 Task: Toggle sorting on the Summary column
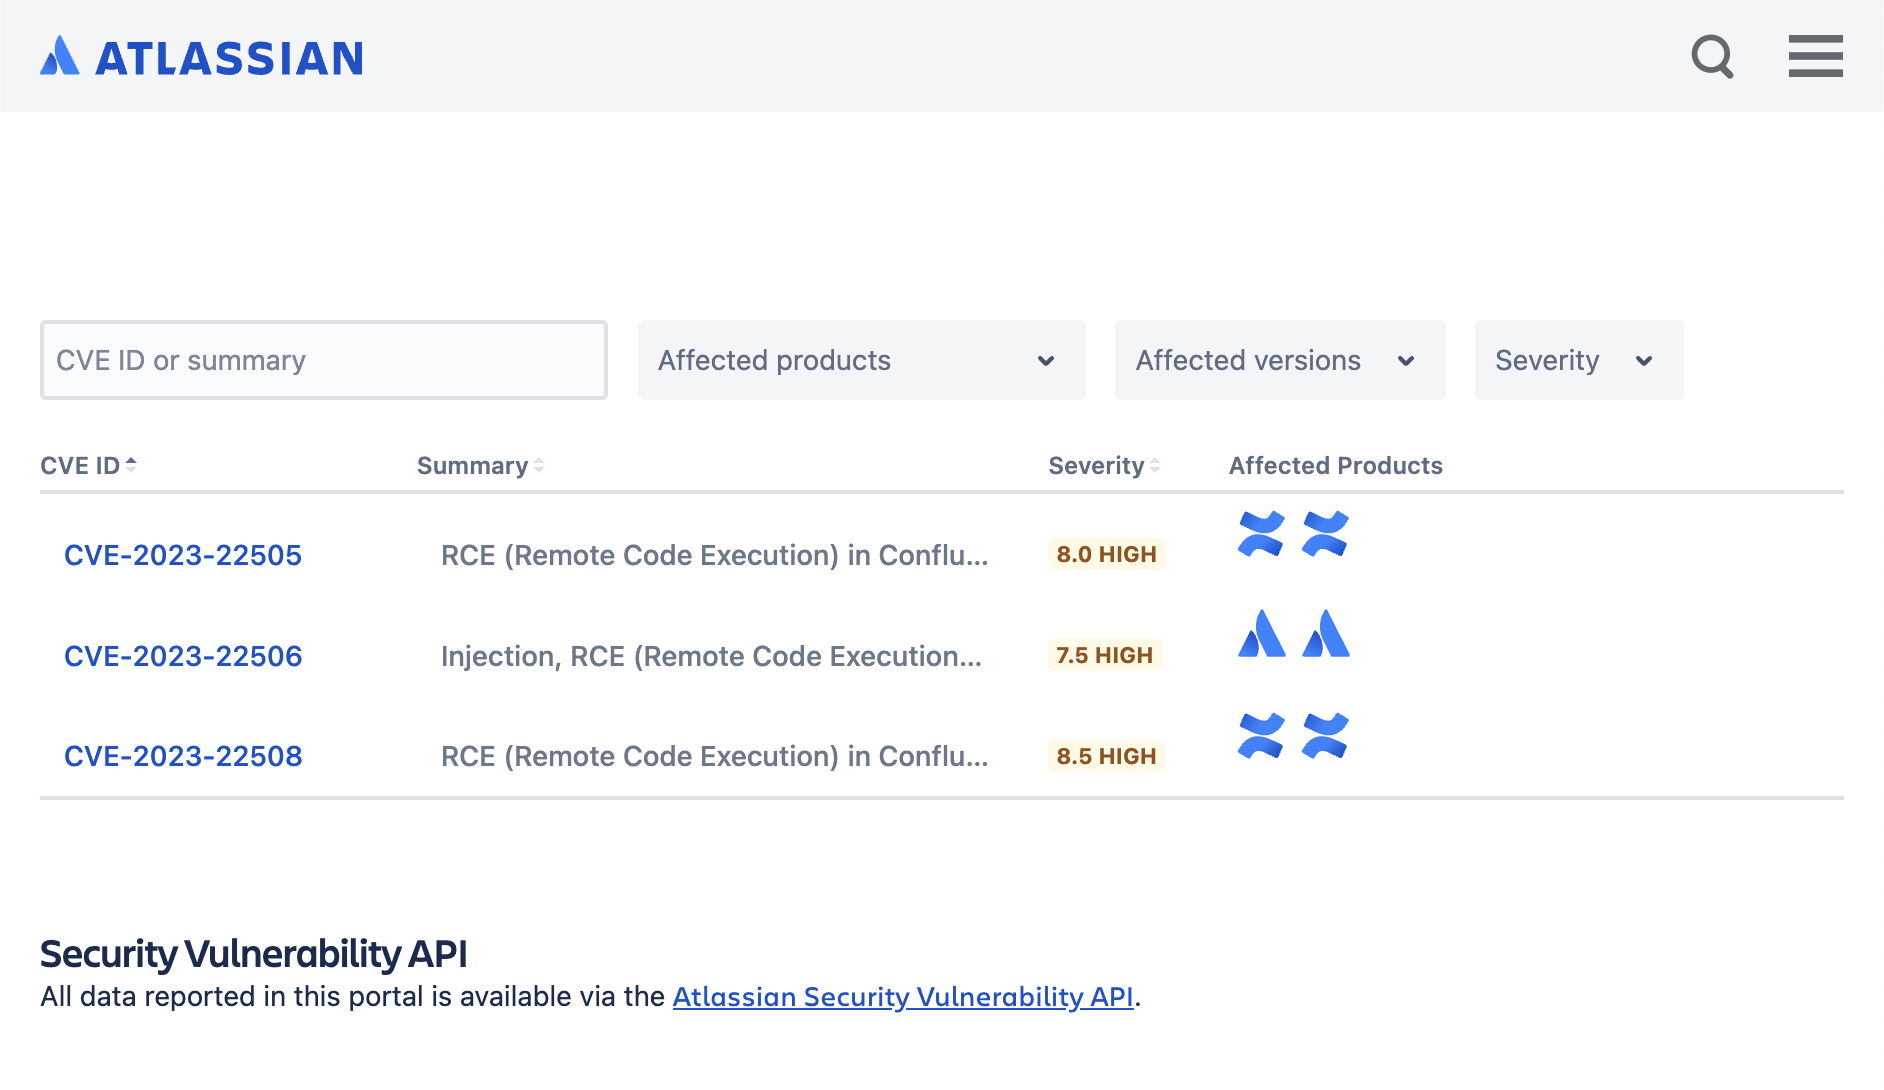tap(479, 465)
